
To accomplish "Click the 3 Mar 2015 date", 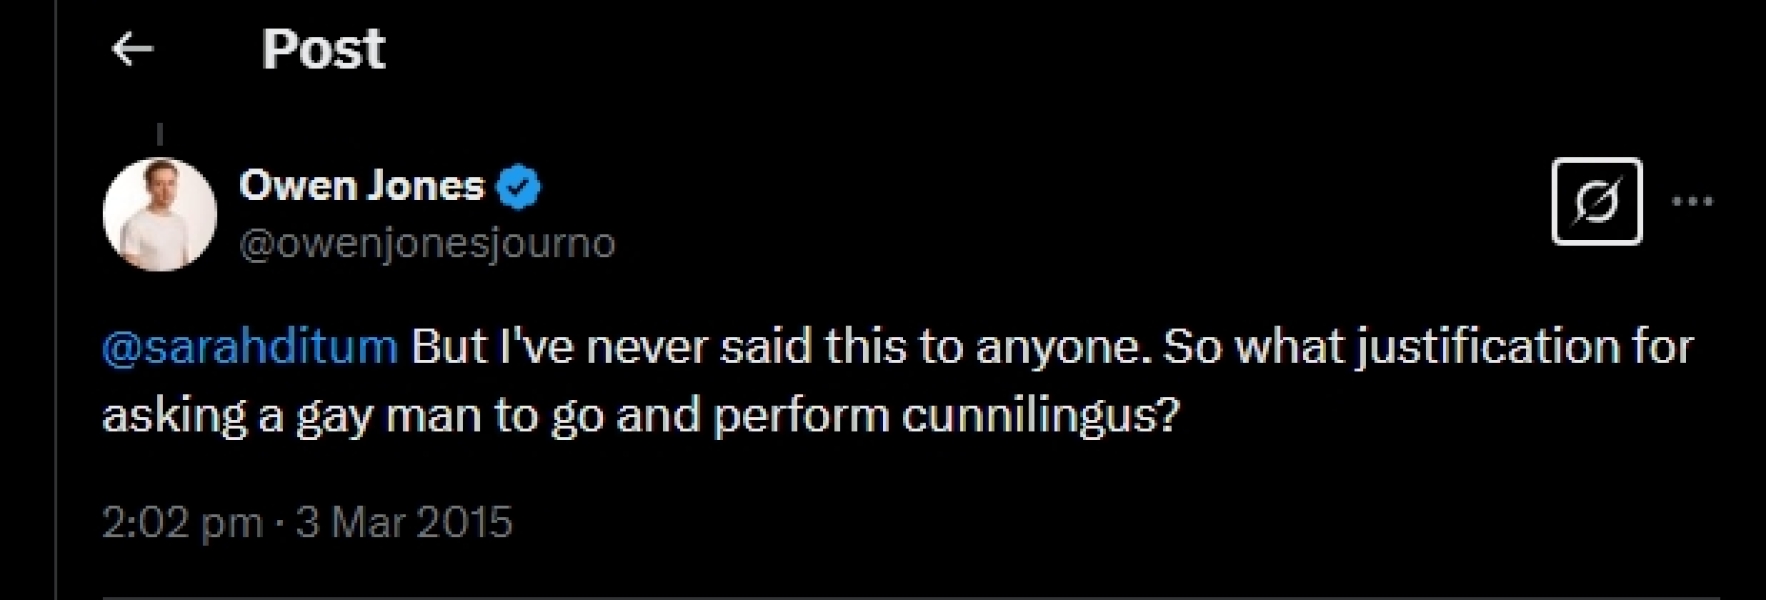I will click(x=404, y=523).
